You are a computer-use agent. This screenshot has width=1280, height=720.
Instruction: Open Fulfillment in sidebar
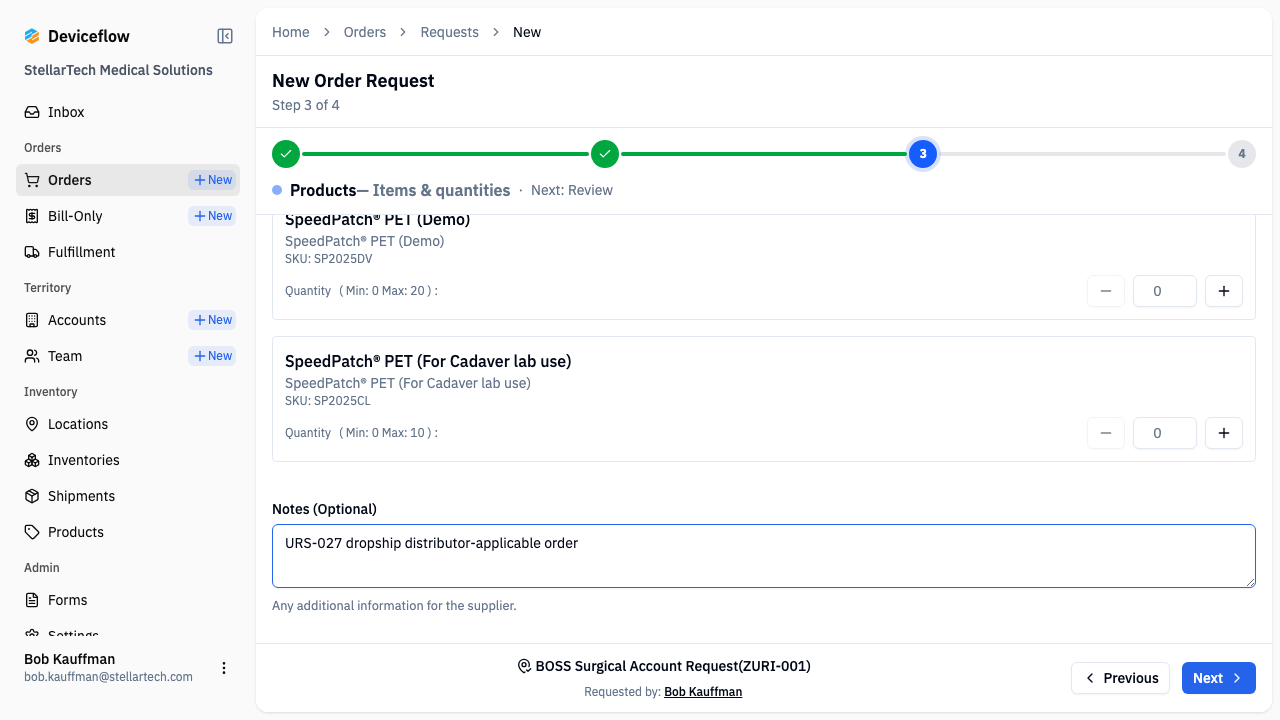pos(128,252)
